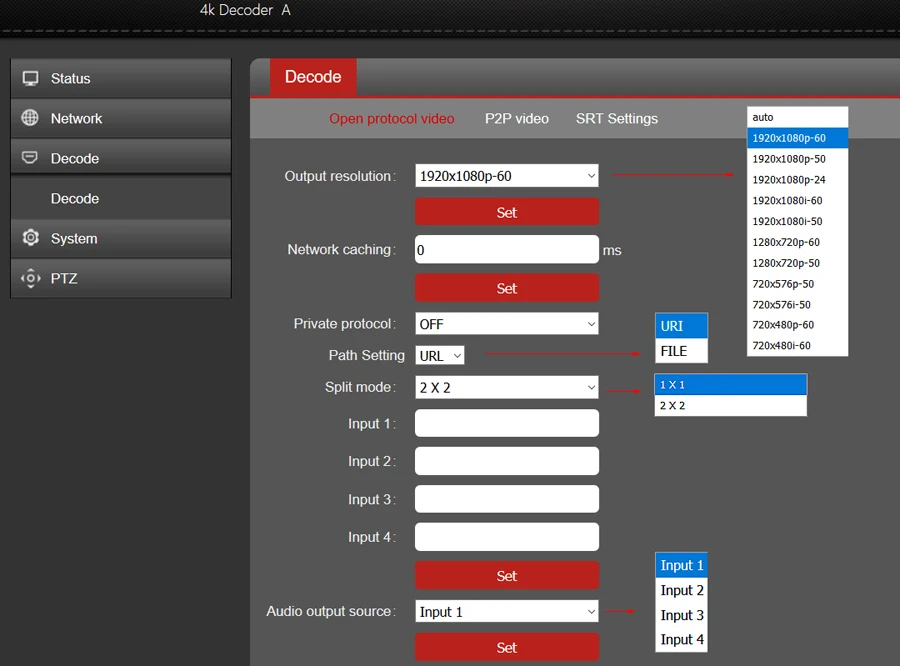Open the Status menu section

coord(121,78)
